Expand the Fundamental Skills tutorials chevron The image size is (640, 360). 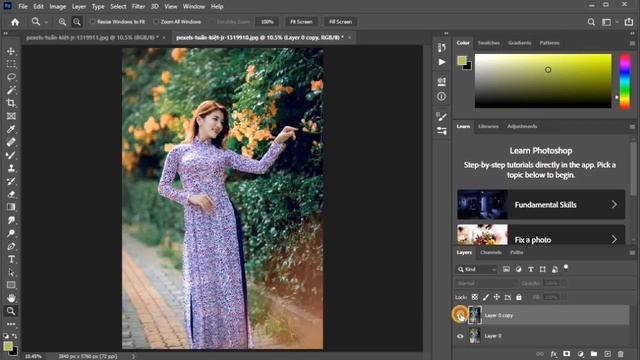click(x=614, y=204)
